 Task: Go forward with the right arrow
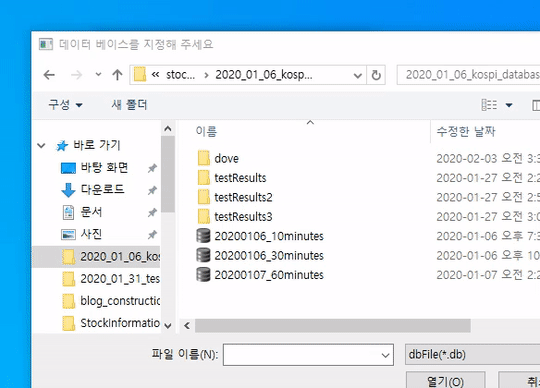coord(76,75)
